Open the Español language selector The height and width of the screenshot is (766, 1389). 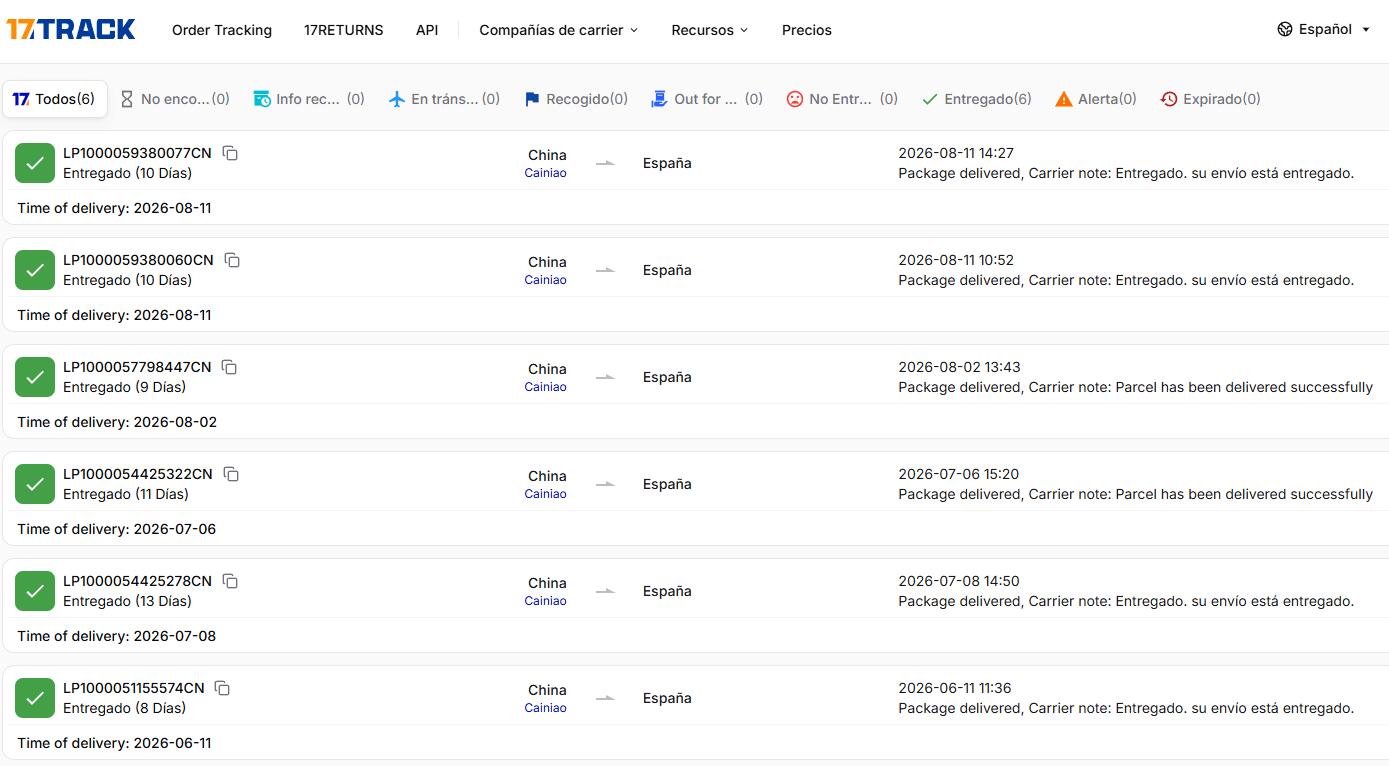point(1324,29)
